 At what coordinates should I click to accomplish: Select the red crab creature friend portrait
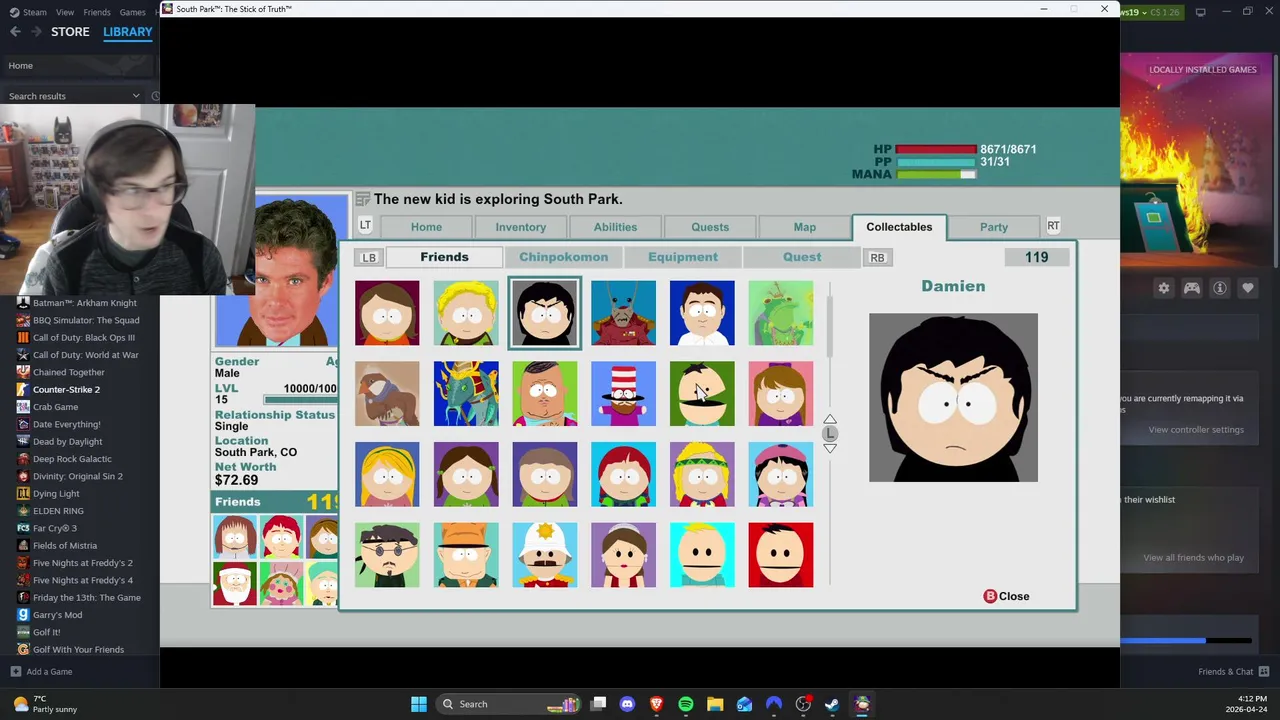click(623, 313)
